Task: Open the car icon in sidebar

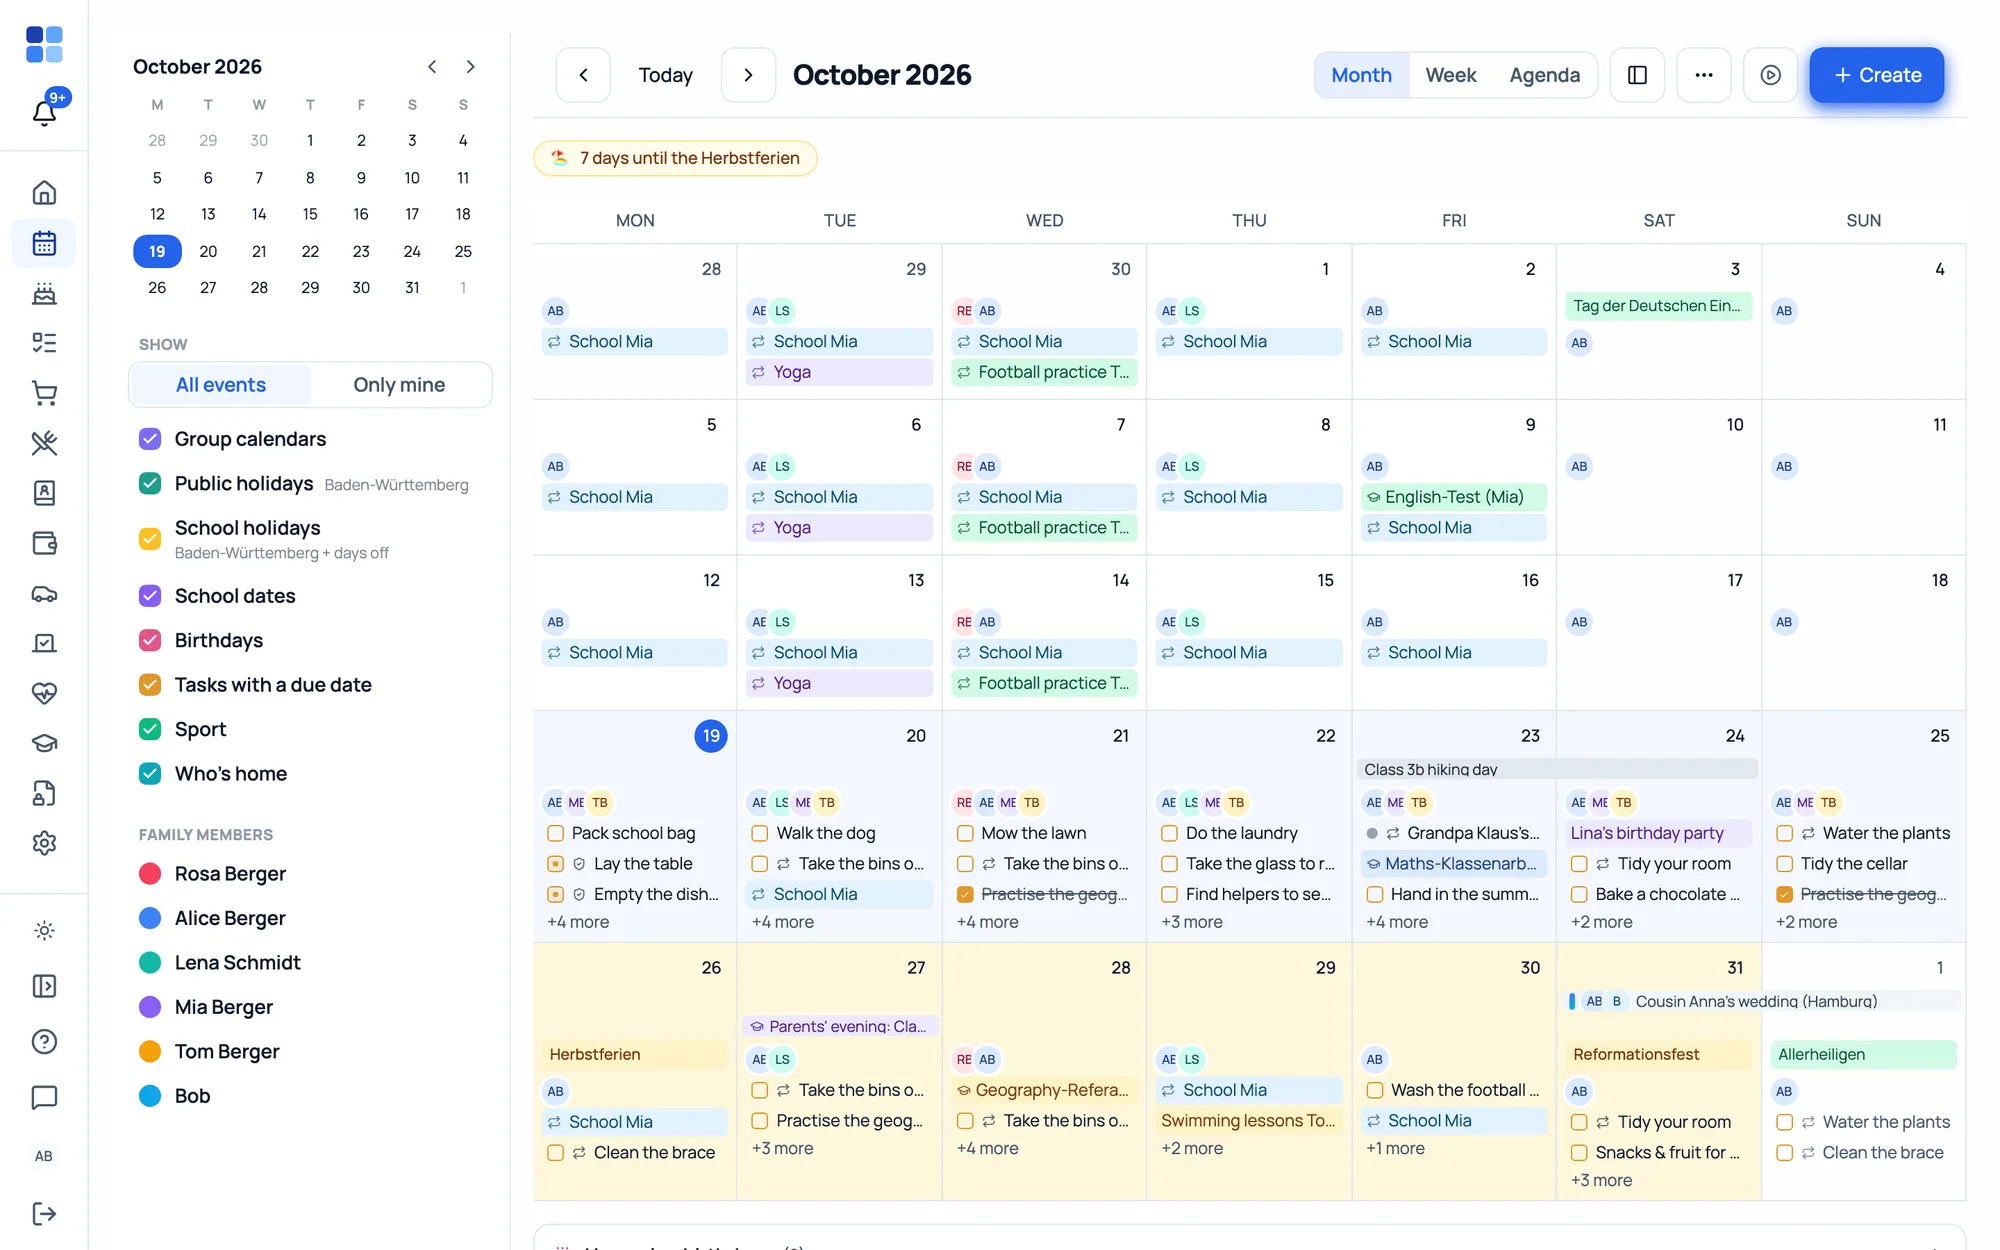Action: tap(44, 593)
